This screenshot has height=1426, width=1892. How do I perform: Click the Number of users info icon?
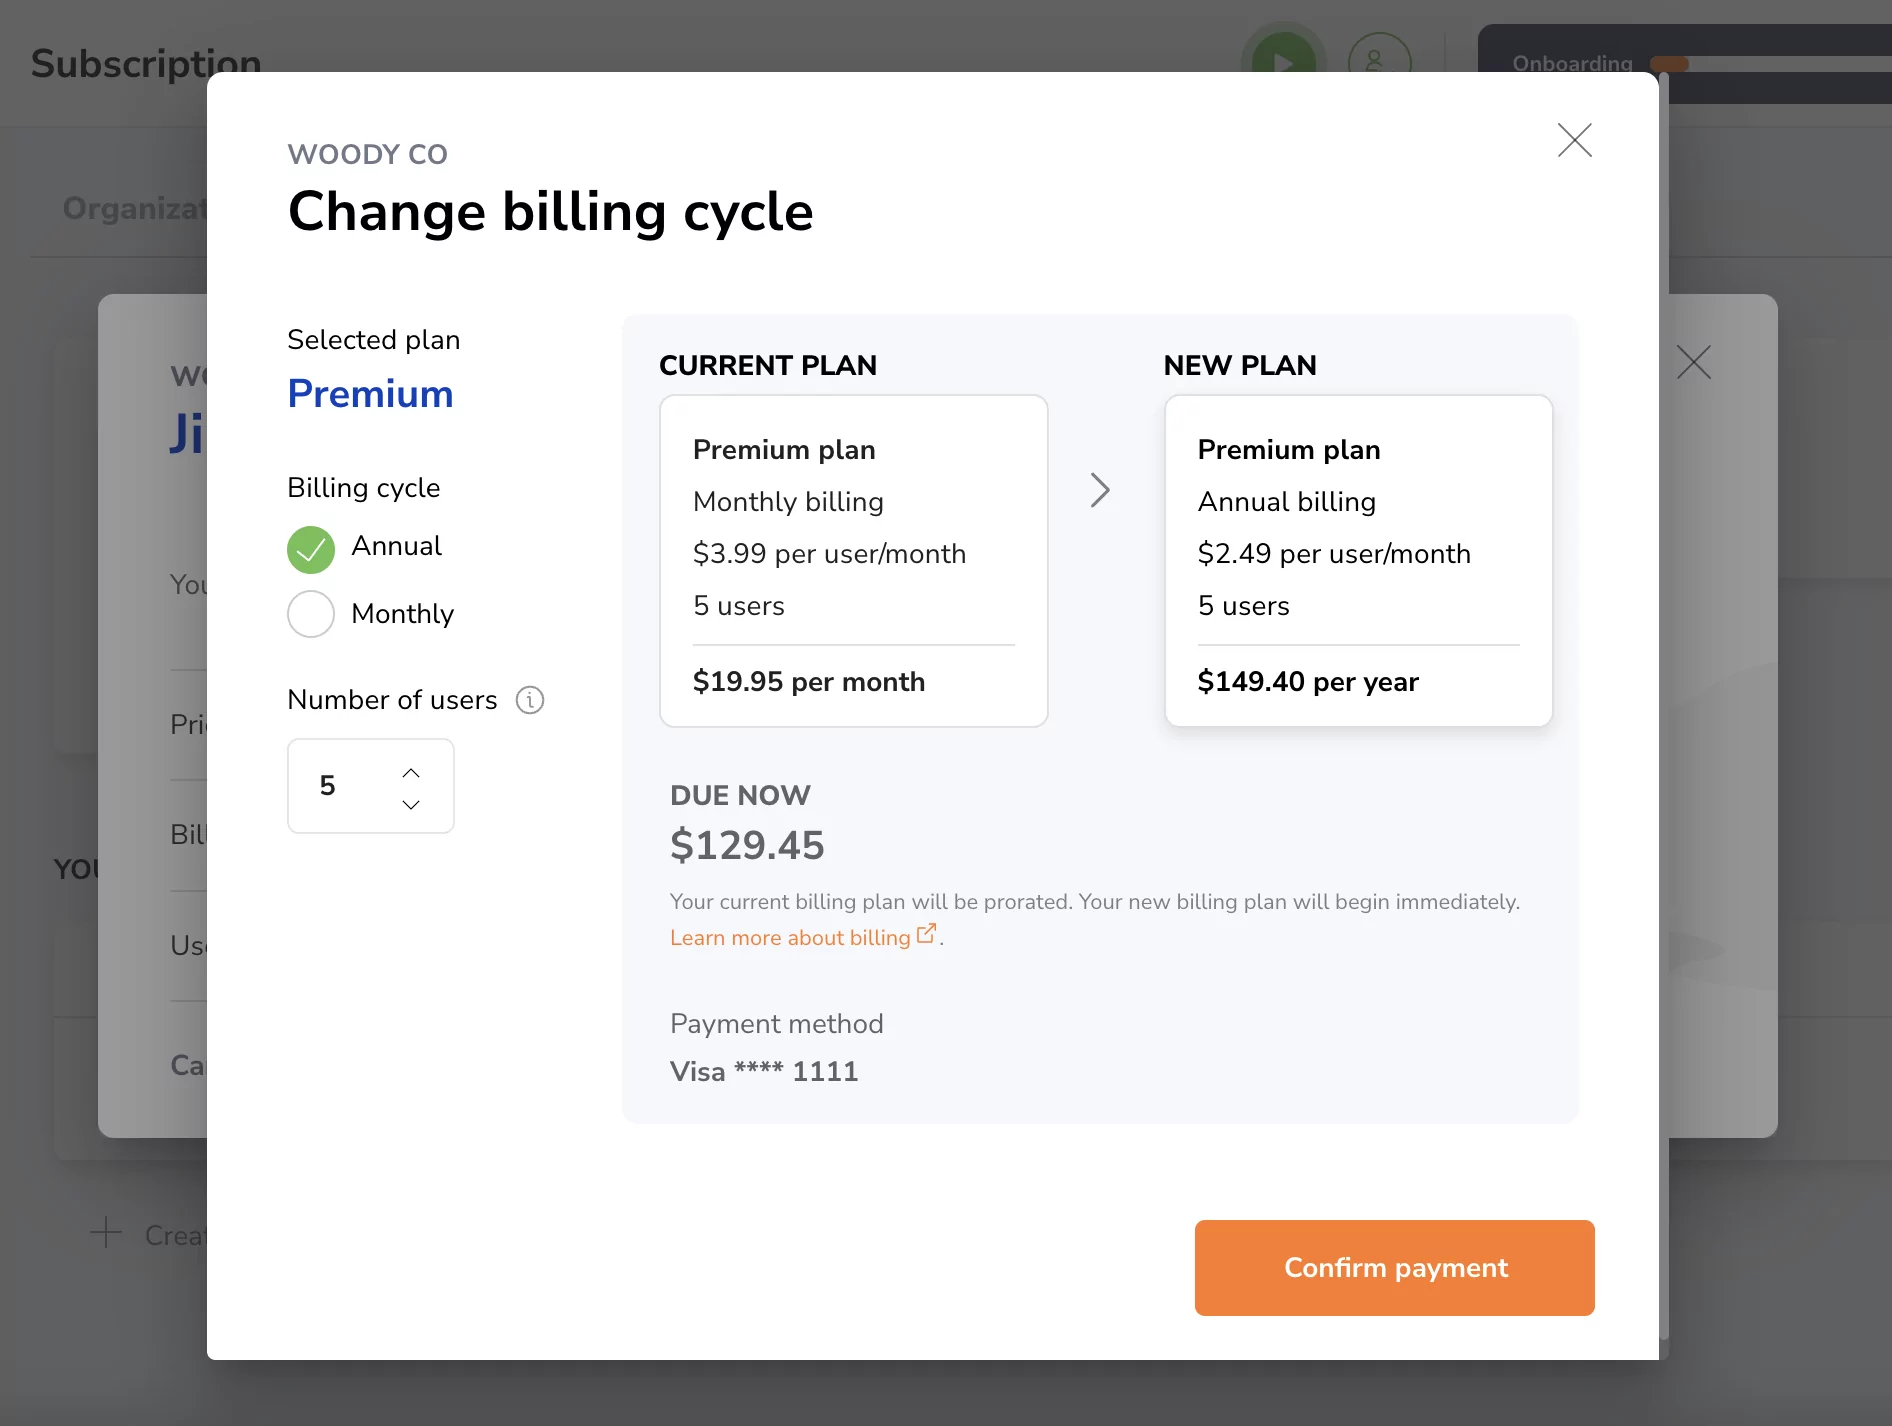click(529, 700)
